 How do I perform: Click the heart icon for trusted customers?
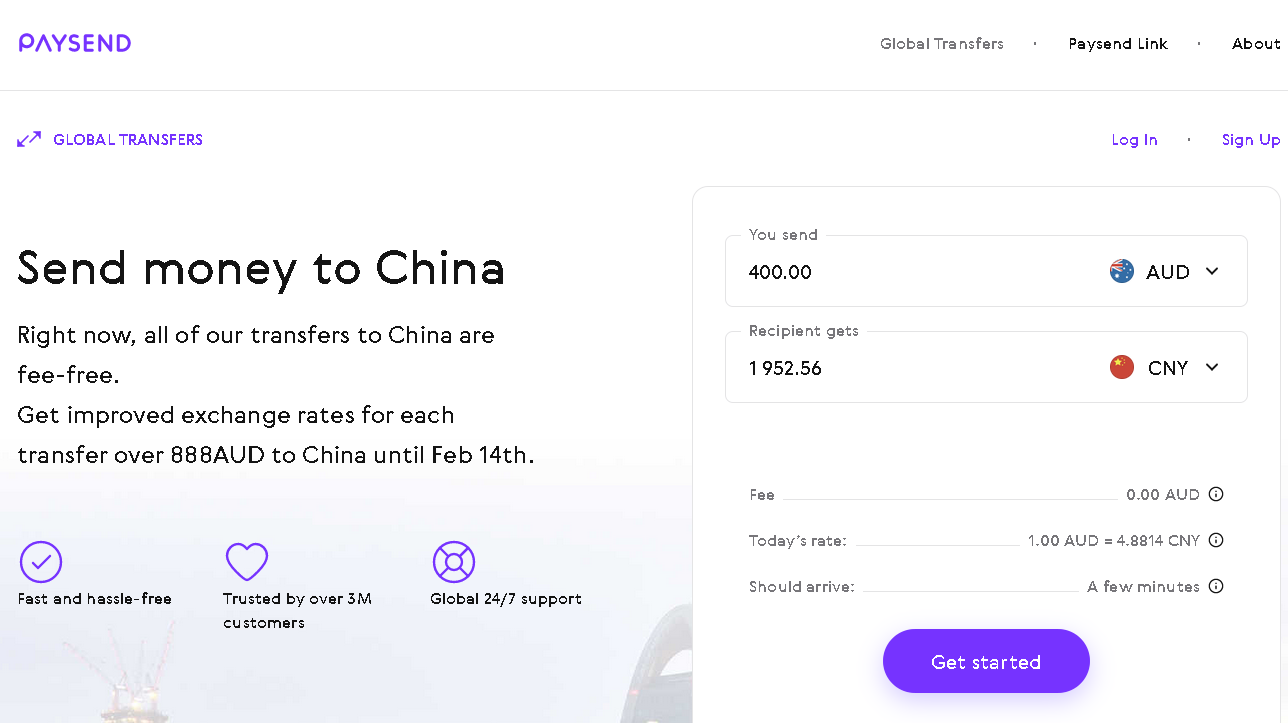(247, 562)
